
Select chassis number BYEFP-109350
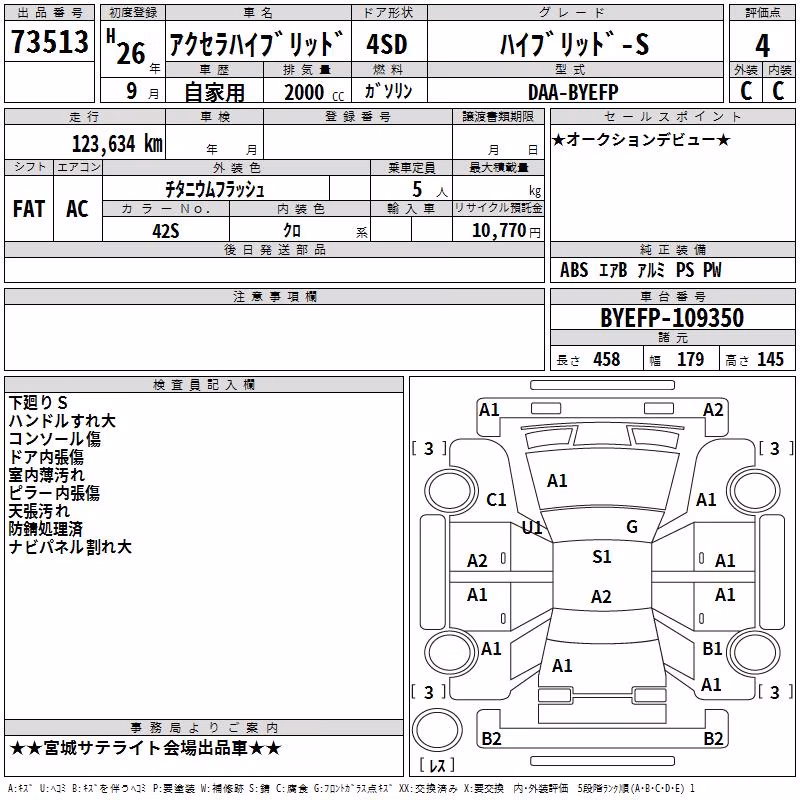tap(672, 318)
